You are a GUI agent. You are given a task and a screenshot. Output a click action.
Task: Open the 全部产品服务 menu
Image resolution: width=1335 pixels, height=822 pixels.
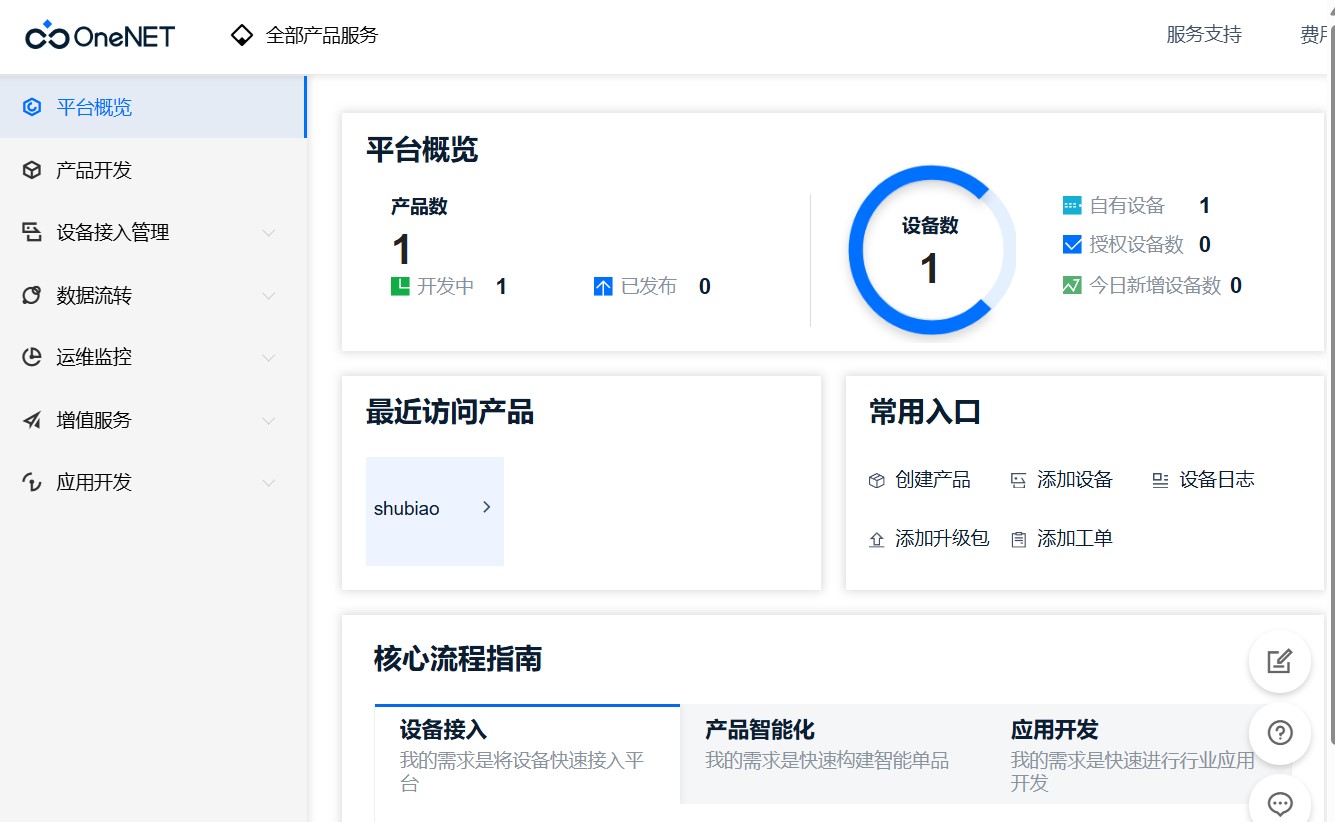coord(305,35)
